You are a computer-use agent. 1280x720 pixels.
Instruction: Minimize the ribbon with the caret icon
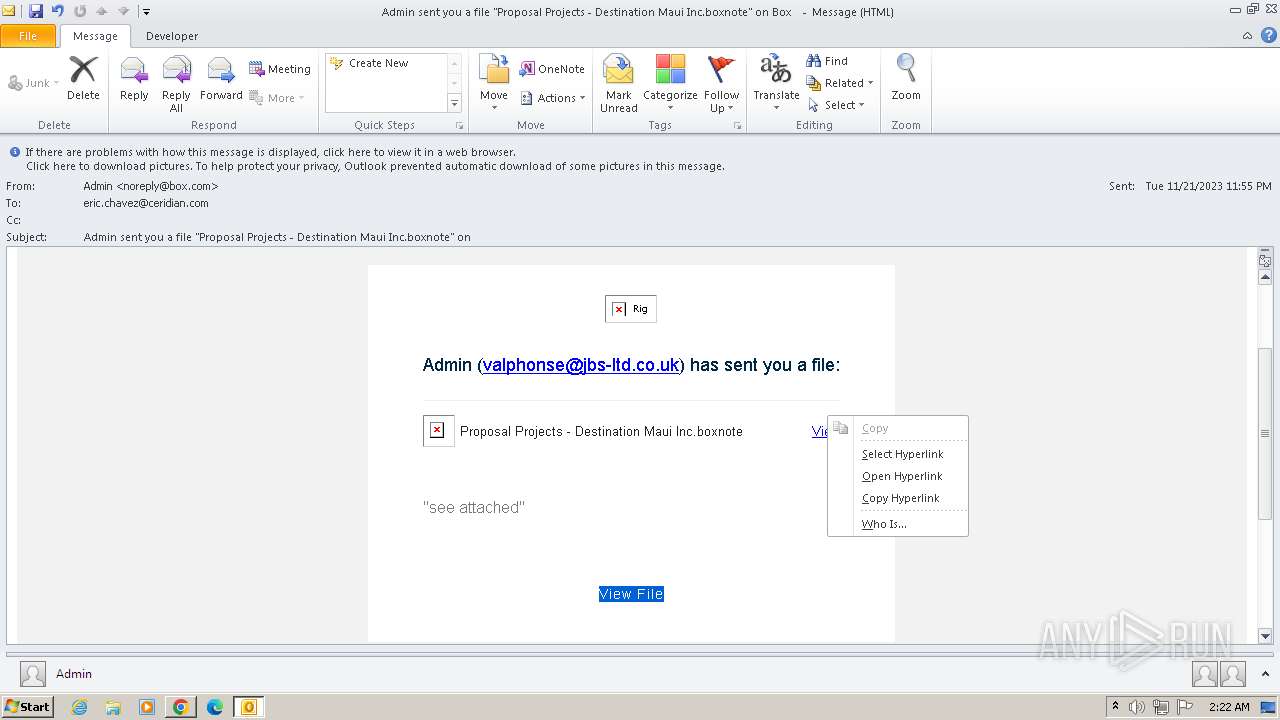click(x=1247, y=35)
